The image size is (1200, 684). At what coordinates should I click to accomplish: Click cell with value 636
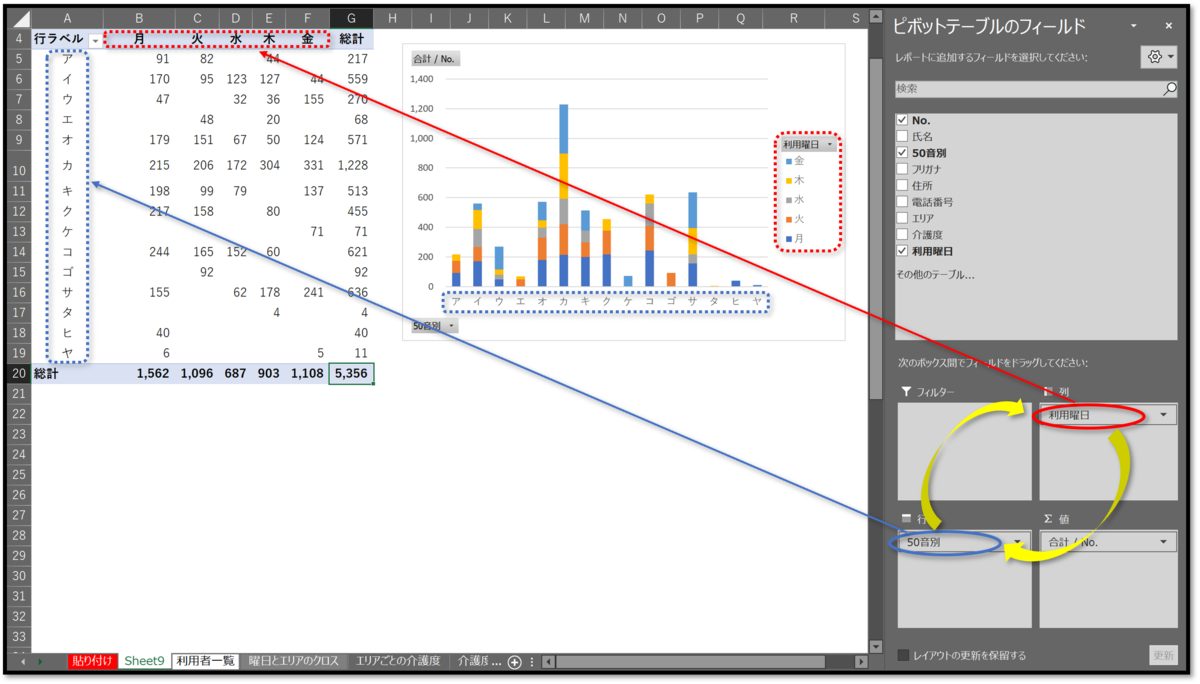click(351, 292)
